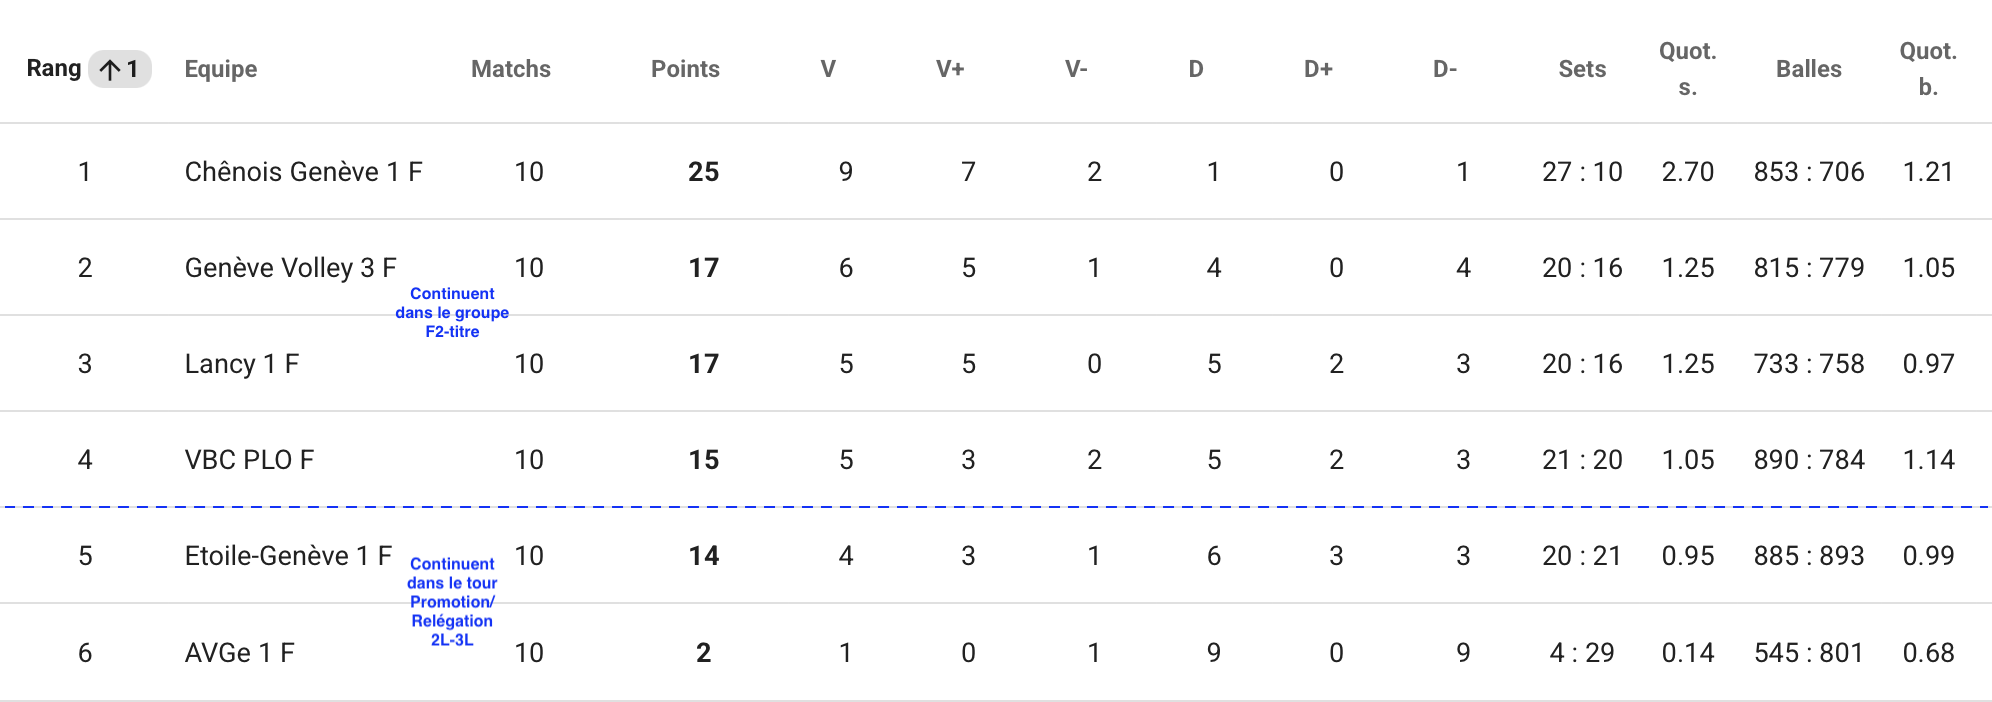The width and height of the screenshot is (1992, 702).
Task: Select the AVGe 1 F team
Action: tap(240, 653)
